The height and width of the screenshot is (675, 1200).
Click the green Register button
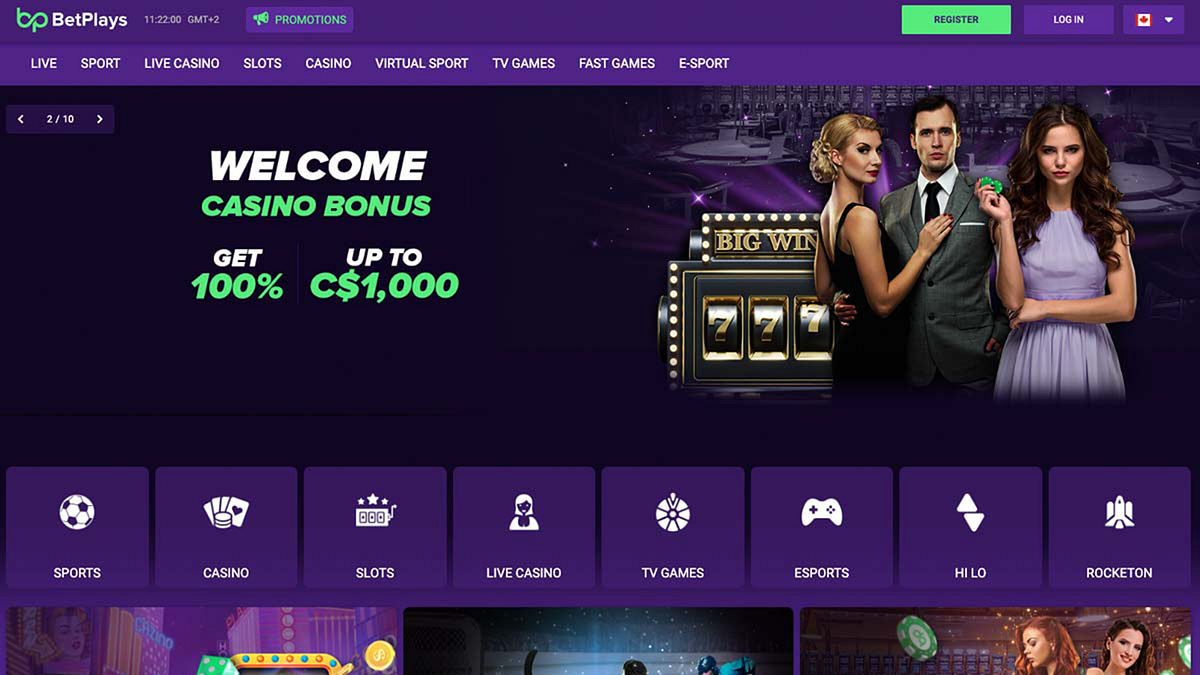pyautogui.click(x=956, y=20)
